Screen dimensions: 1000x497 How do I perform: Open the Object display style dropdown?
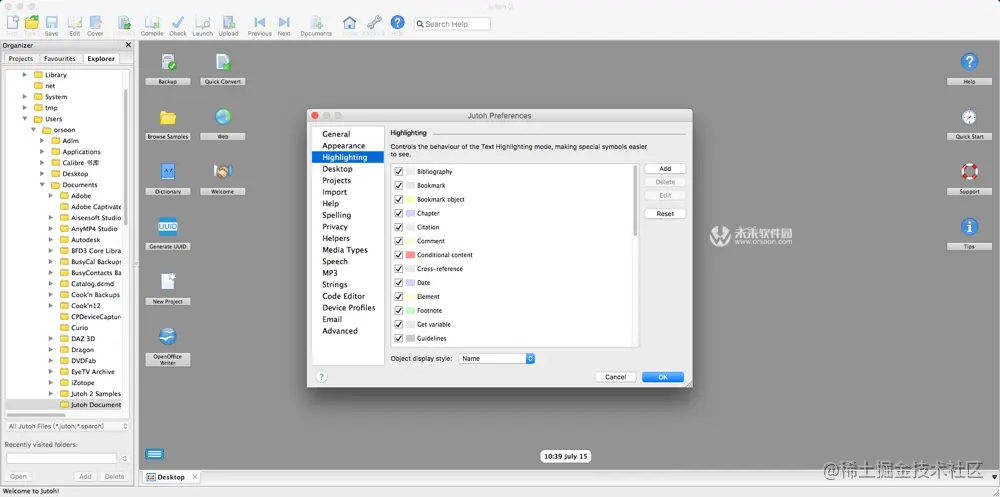click(x=496, y=359)
